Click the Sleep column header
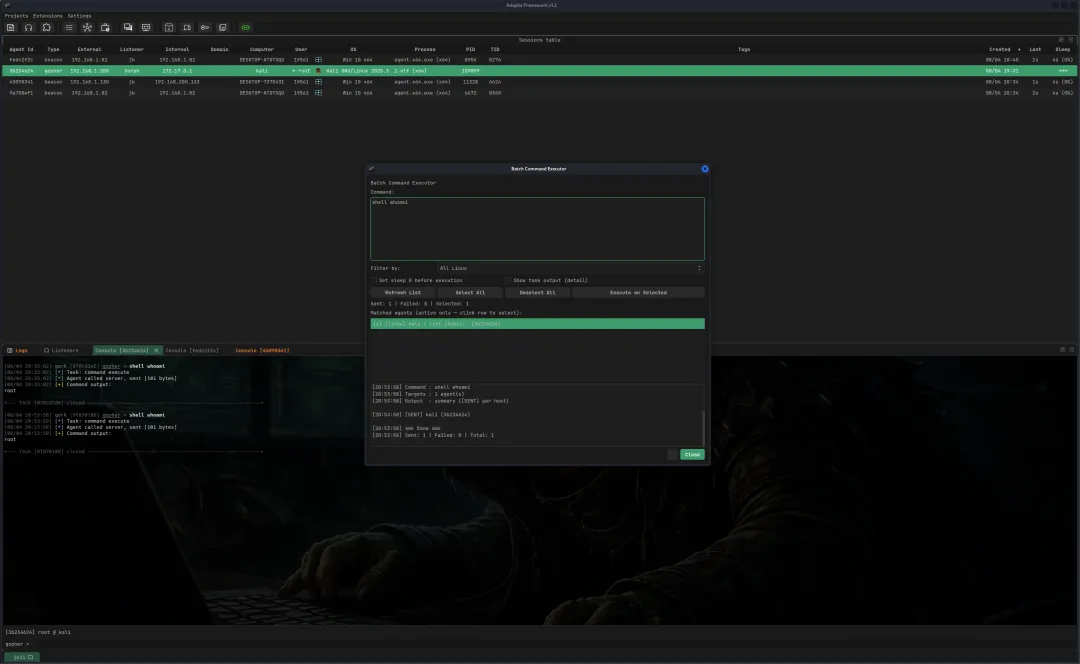 [x=1063, y=50]
